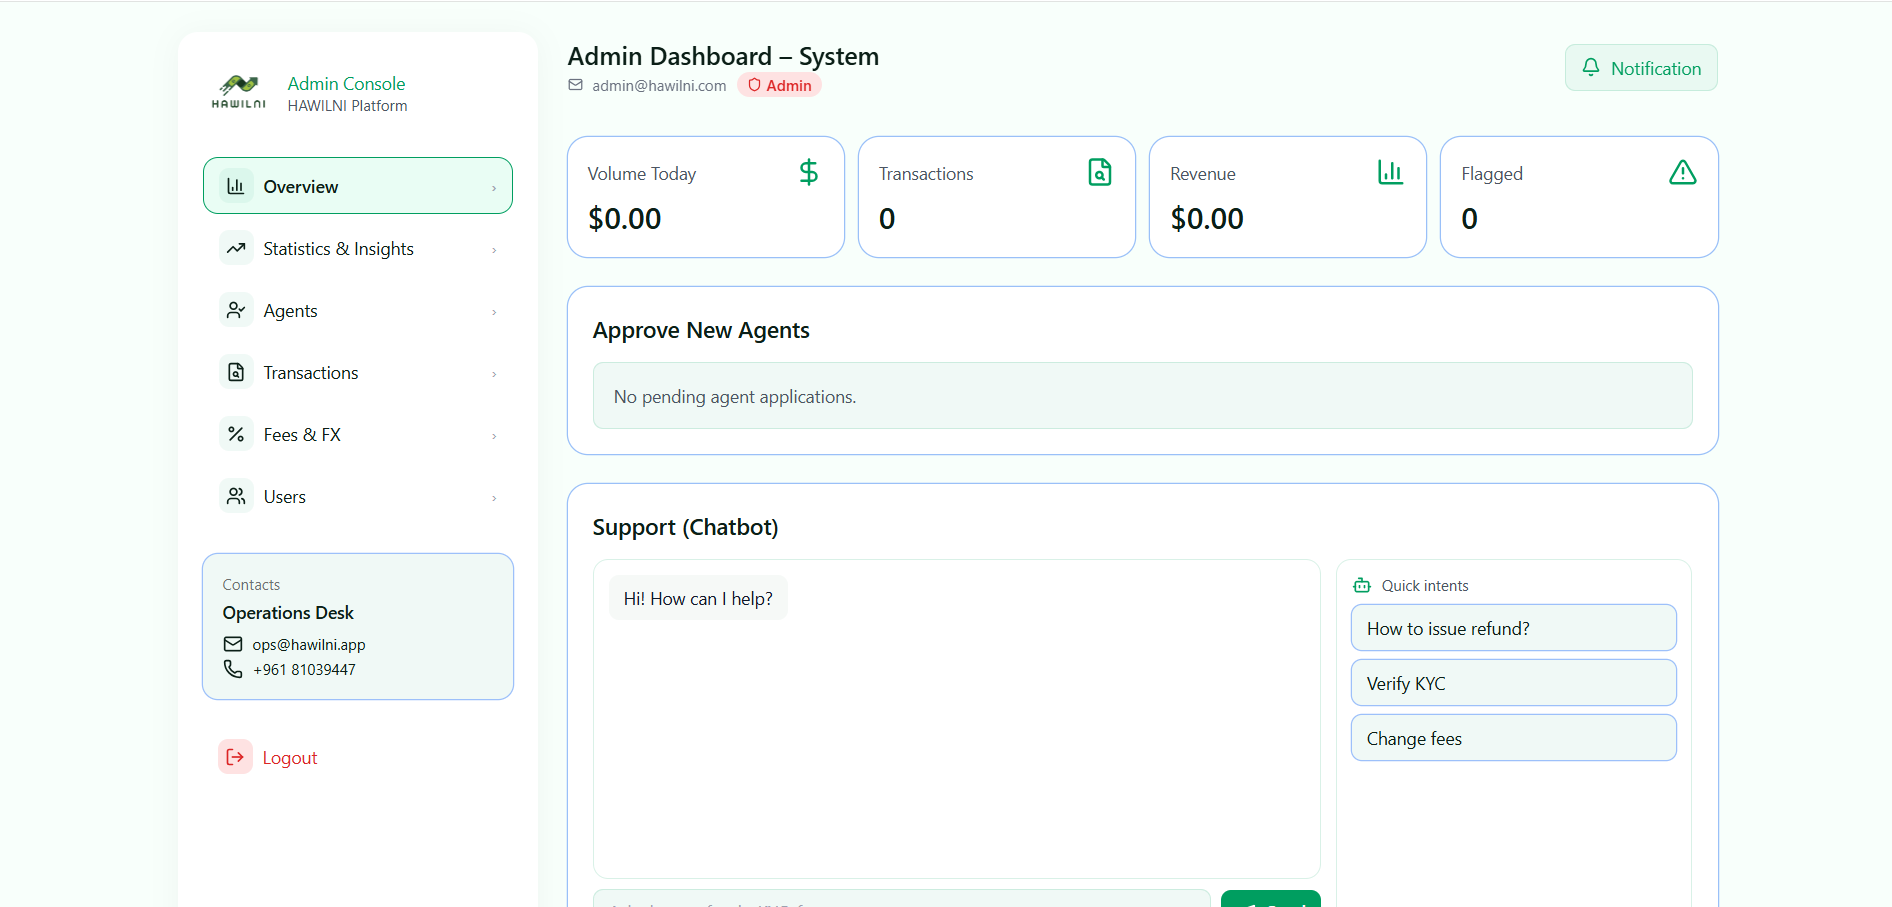The width and height of the screenshot is (1892, 907).
Task: Open Transactions in the sidebar
Action: pyautogui.click(x=311, y=373)
